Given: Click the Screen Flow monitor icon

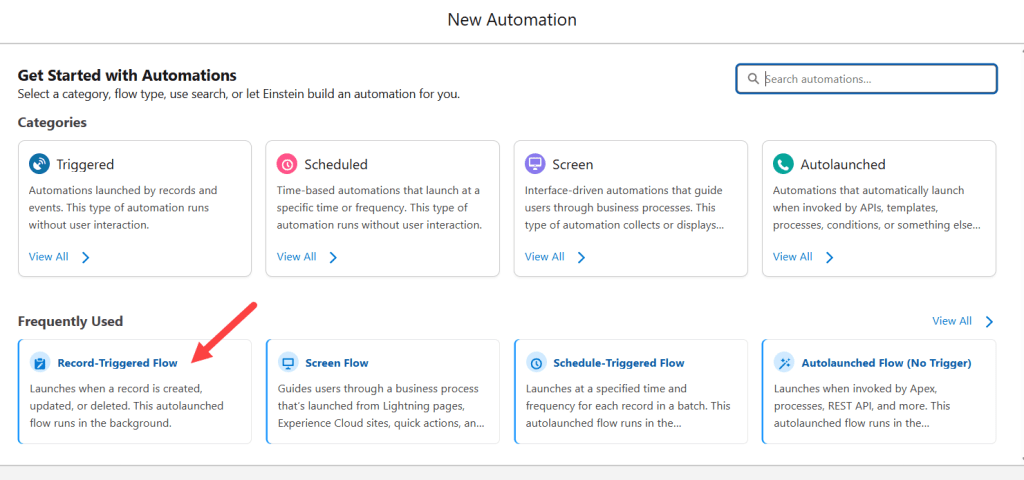Looking at the screenshot, I should [288, 363].
